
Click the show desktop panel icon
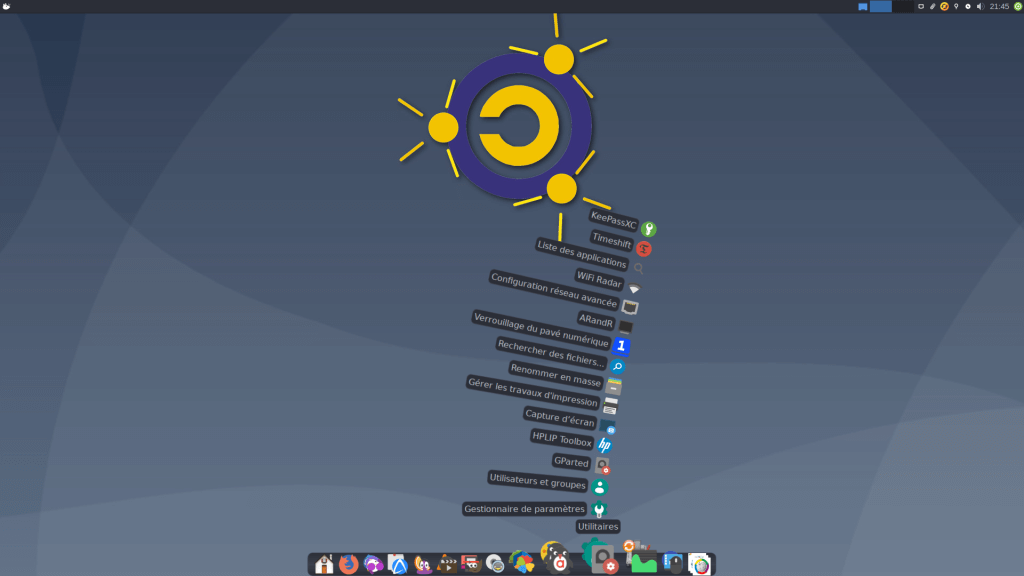tap(863, 7)
